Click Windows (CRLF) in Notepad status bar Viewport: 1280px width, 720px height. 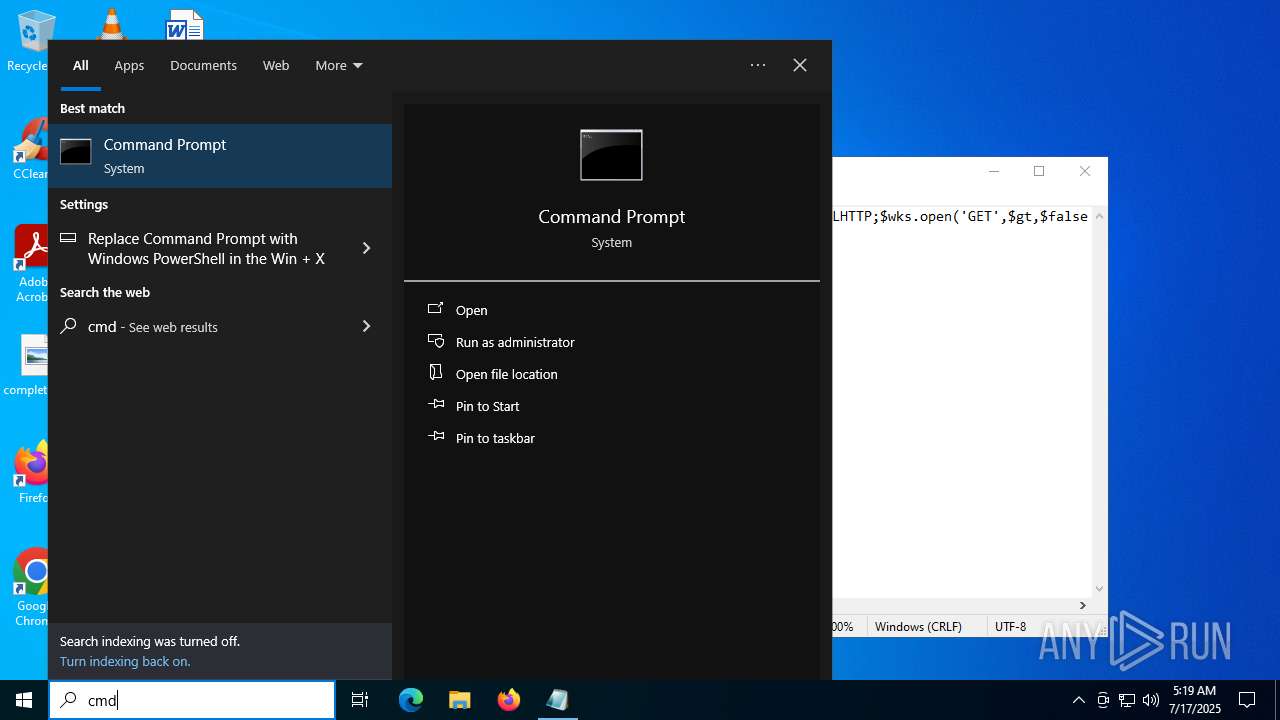[x=918, y=626]
